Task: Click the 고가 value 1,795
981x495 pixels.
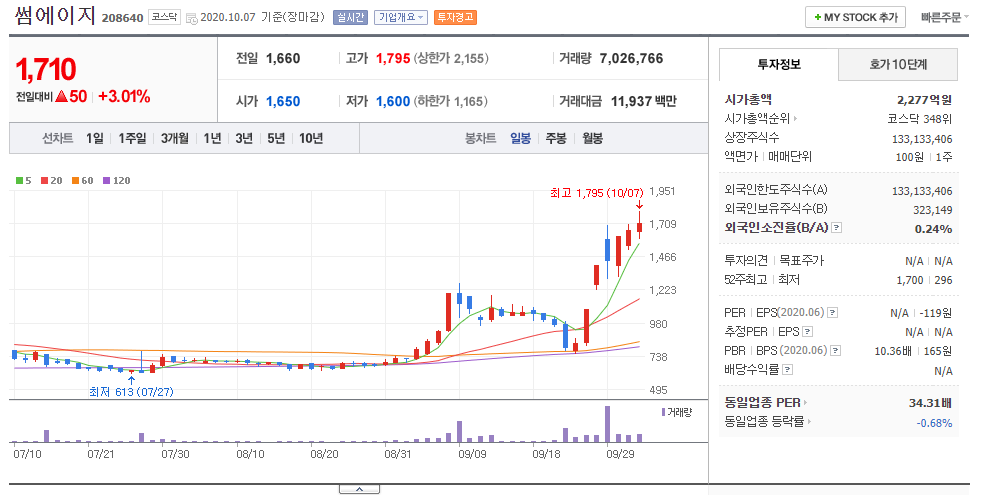Action: click(x=393, y=59)
